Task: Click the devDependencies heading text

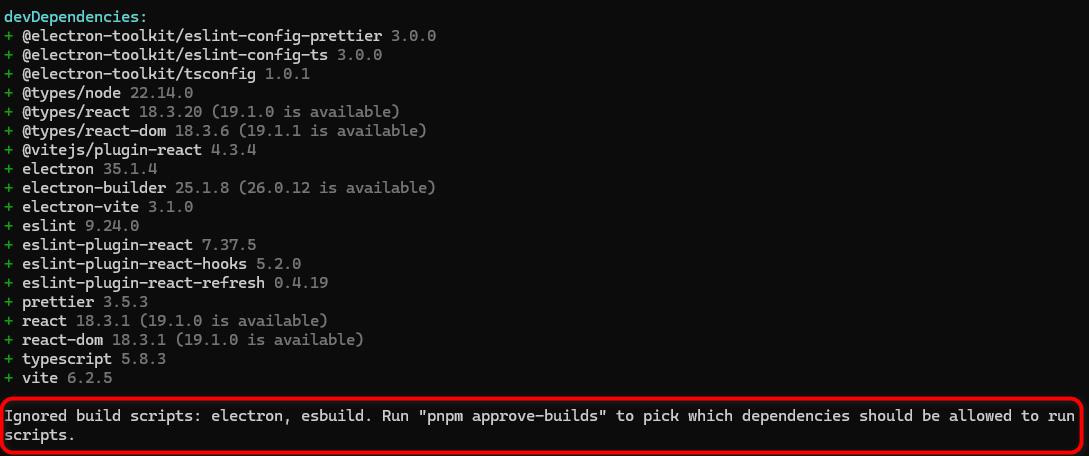Action: click(x=76, y=17)
